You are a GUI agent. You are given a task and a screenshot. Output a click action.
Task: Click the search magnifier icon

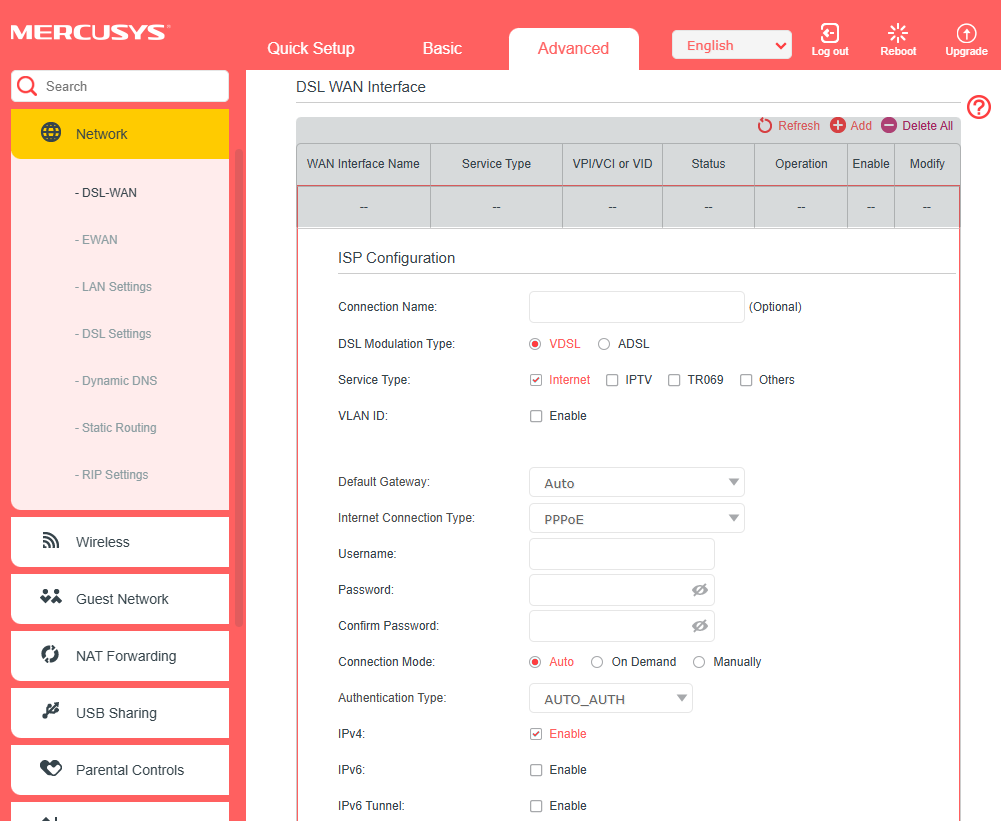click(x=27, y=86)
